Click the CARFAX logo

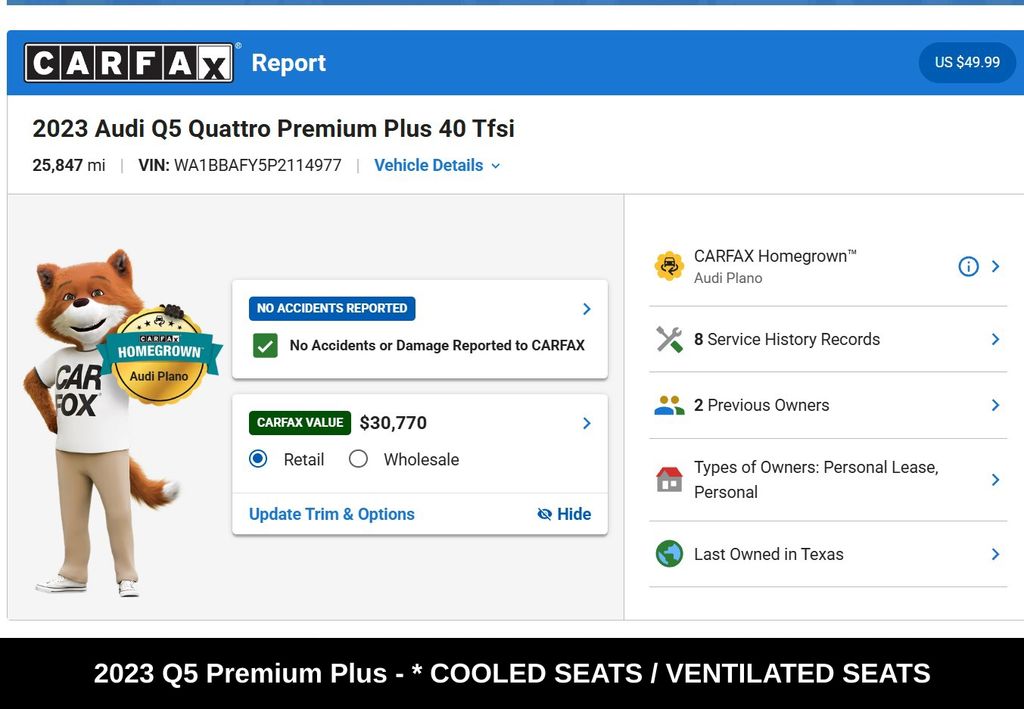tap(129, 63)
